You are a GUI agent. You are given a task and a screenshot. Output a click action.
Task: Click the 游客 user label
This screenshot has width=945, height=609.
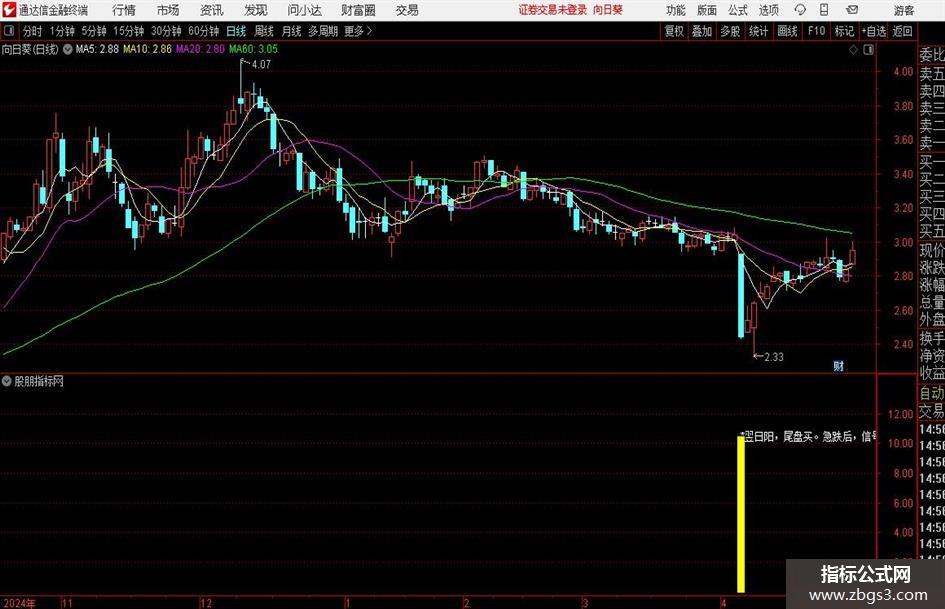point(903,10)
